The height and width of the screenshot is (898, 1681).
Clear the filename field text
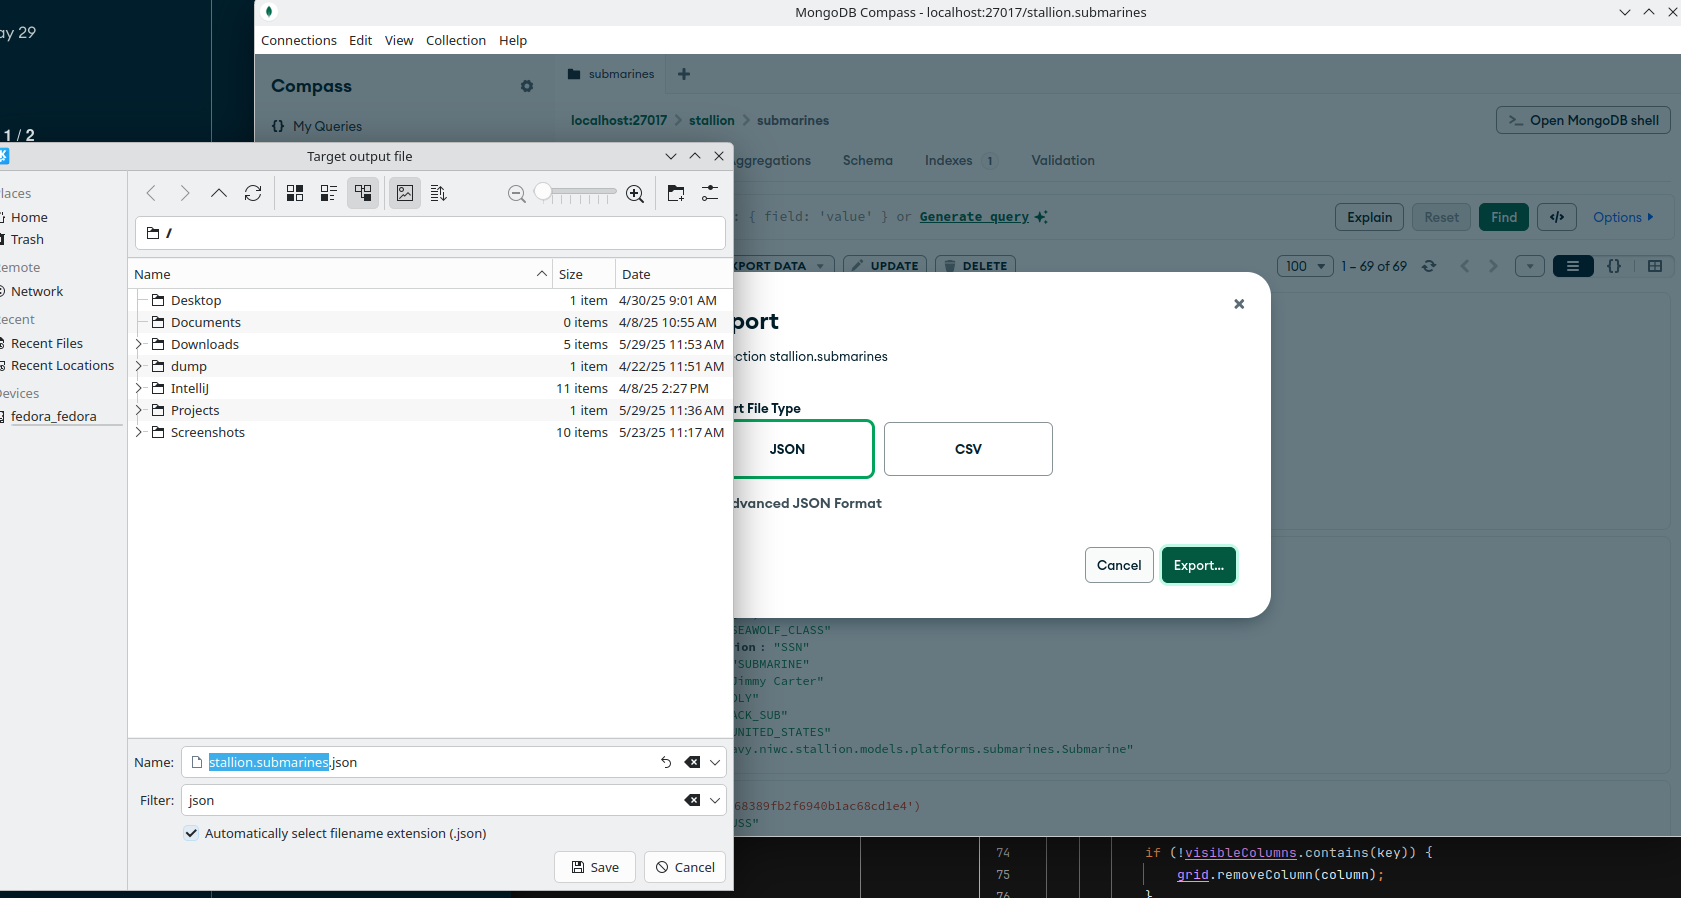click(x=692, y=762)
